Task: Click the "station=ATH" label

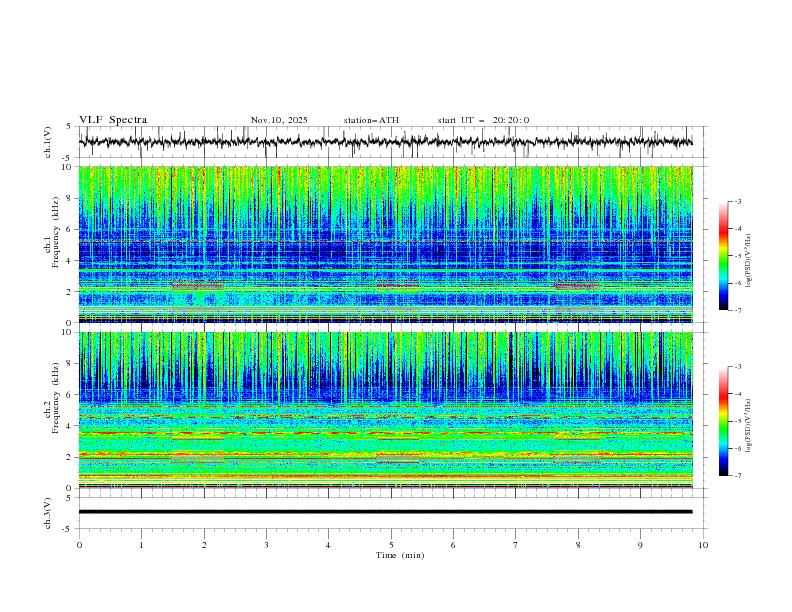Action: (371, 120)
